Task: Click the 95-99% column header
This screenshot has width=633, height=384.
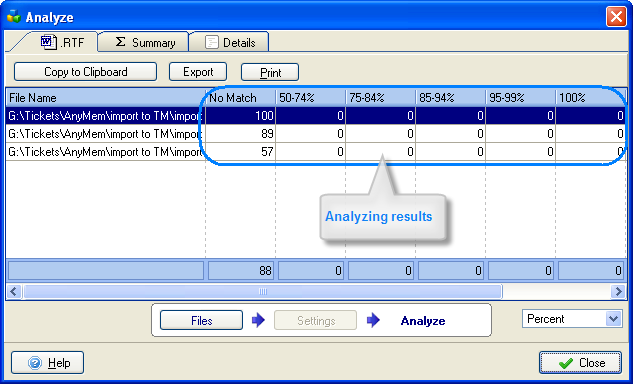Action: (520, 98)
